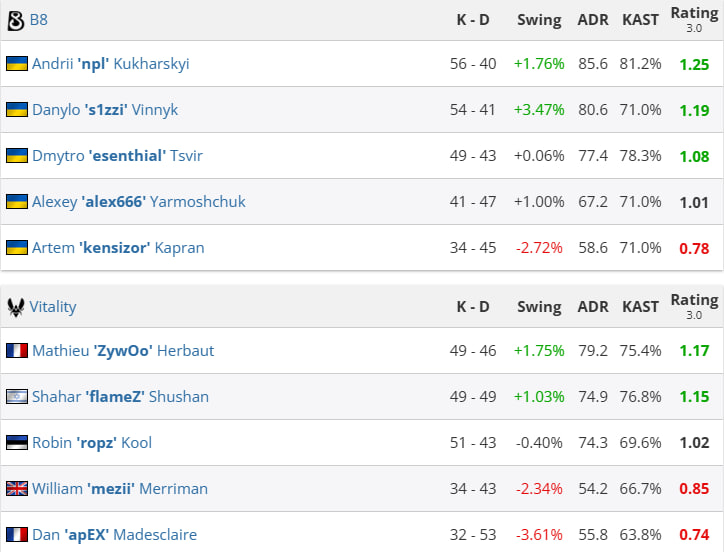724x552 pixels.
Task: Open Danylo 's1zzi' Vinnyk profile
Action: 105,110
